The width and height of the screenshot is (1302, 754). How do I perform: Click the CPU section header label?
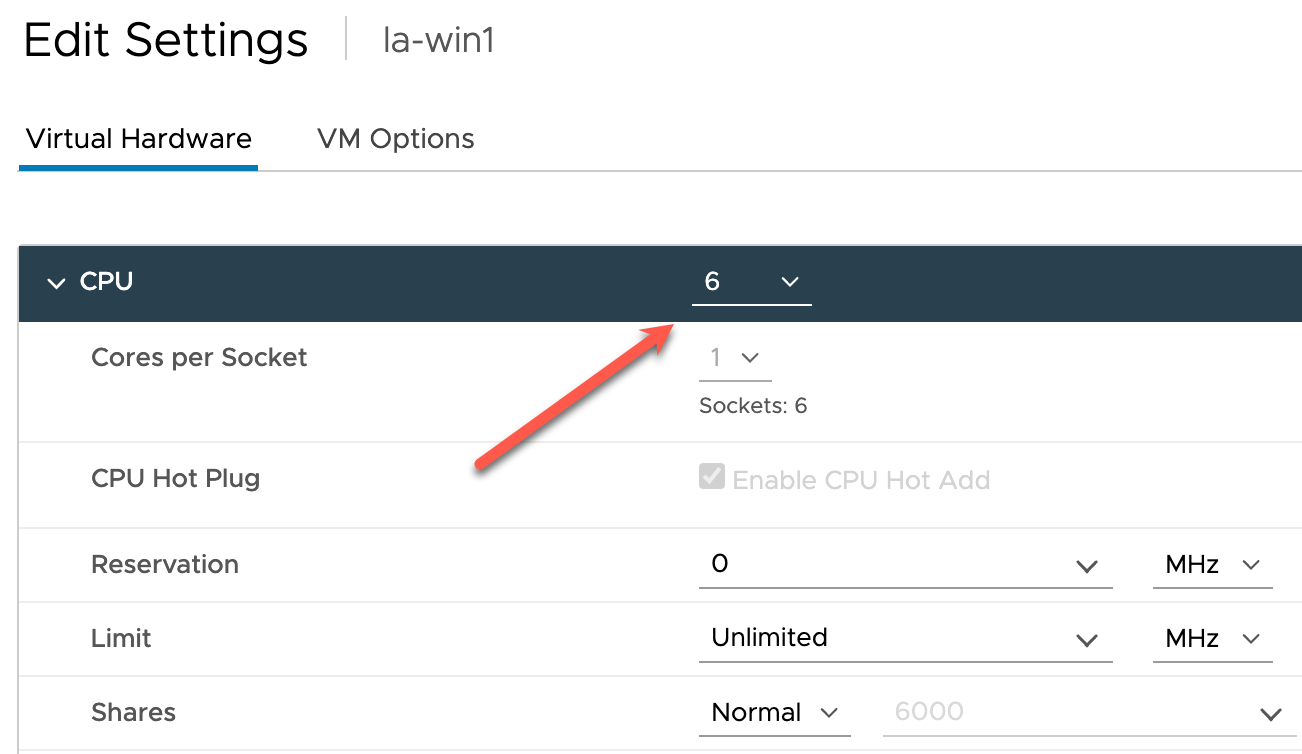click(106, 282)
